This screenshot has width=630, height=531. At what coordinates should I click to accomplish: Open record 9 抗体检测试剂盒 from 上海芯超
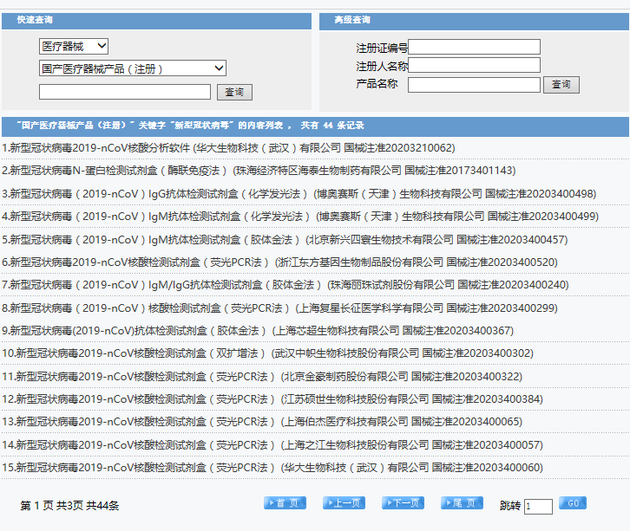257,330
